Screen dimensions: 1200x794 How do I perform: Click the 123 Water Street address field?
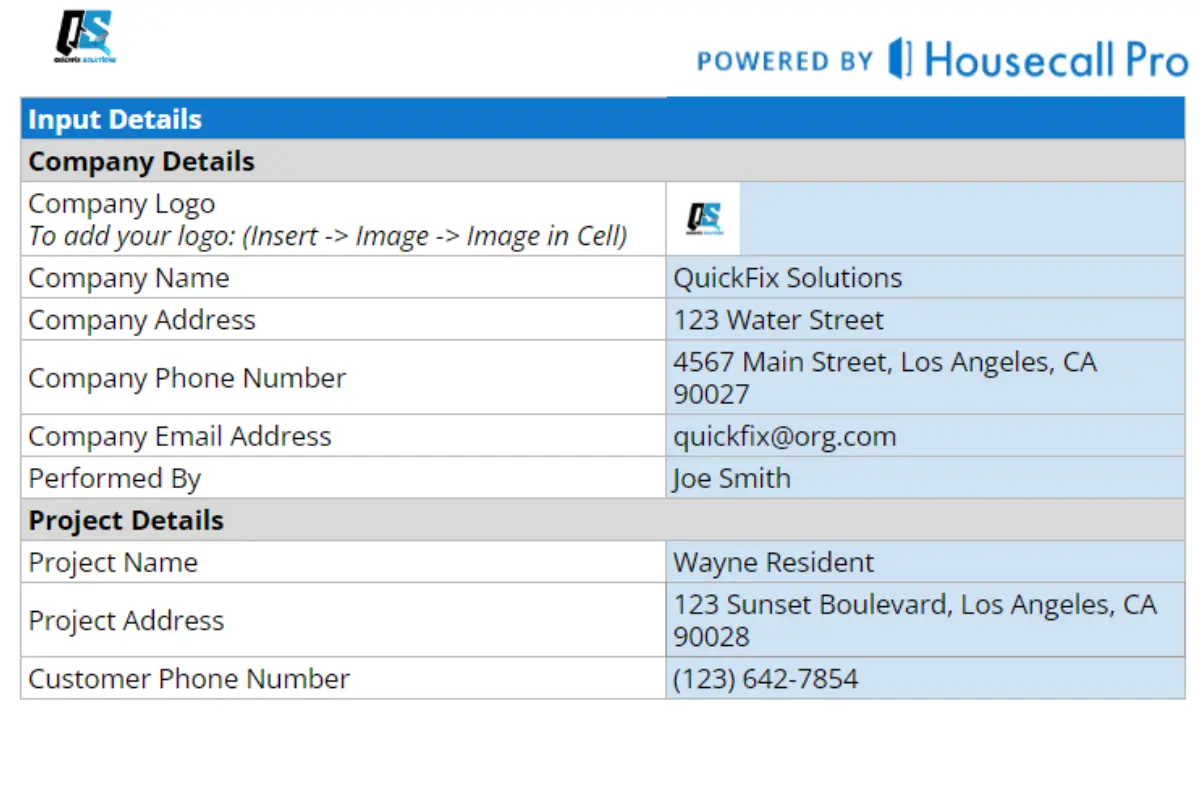tap(925, 320)
